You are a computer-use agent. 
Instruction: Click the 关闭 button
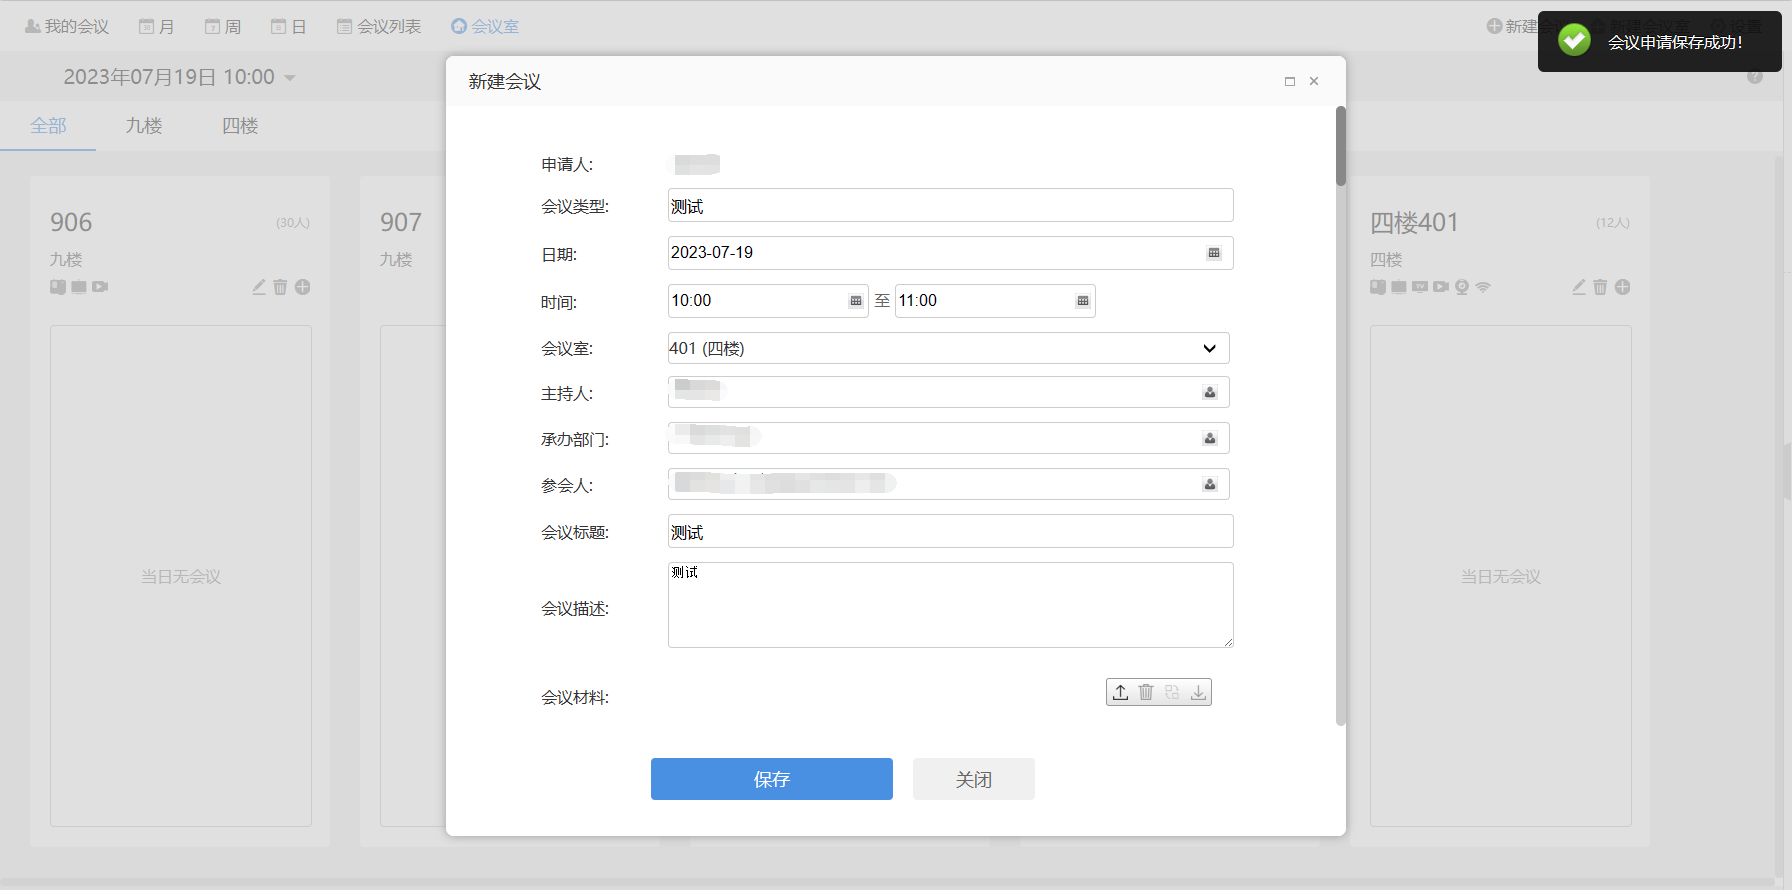pyautogui.click(x=973, y=779)
